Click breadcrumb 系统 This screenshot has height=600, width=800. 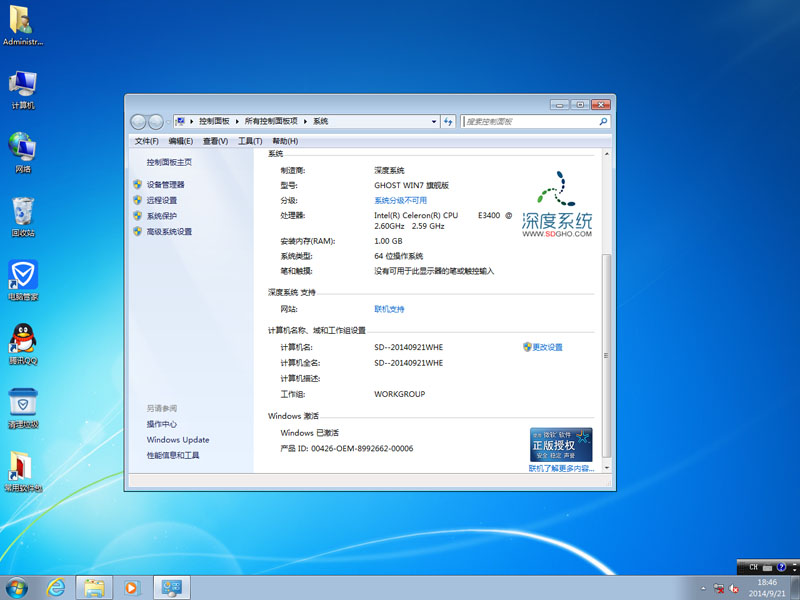[x=320, y=121]
